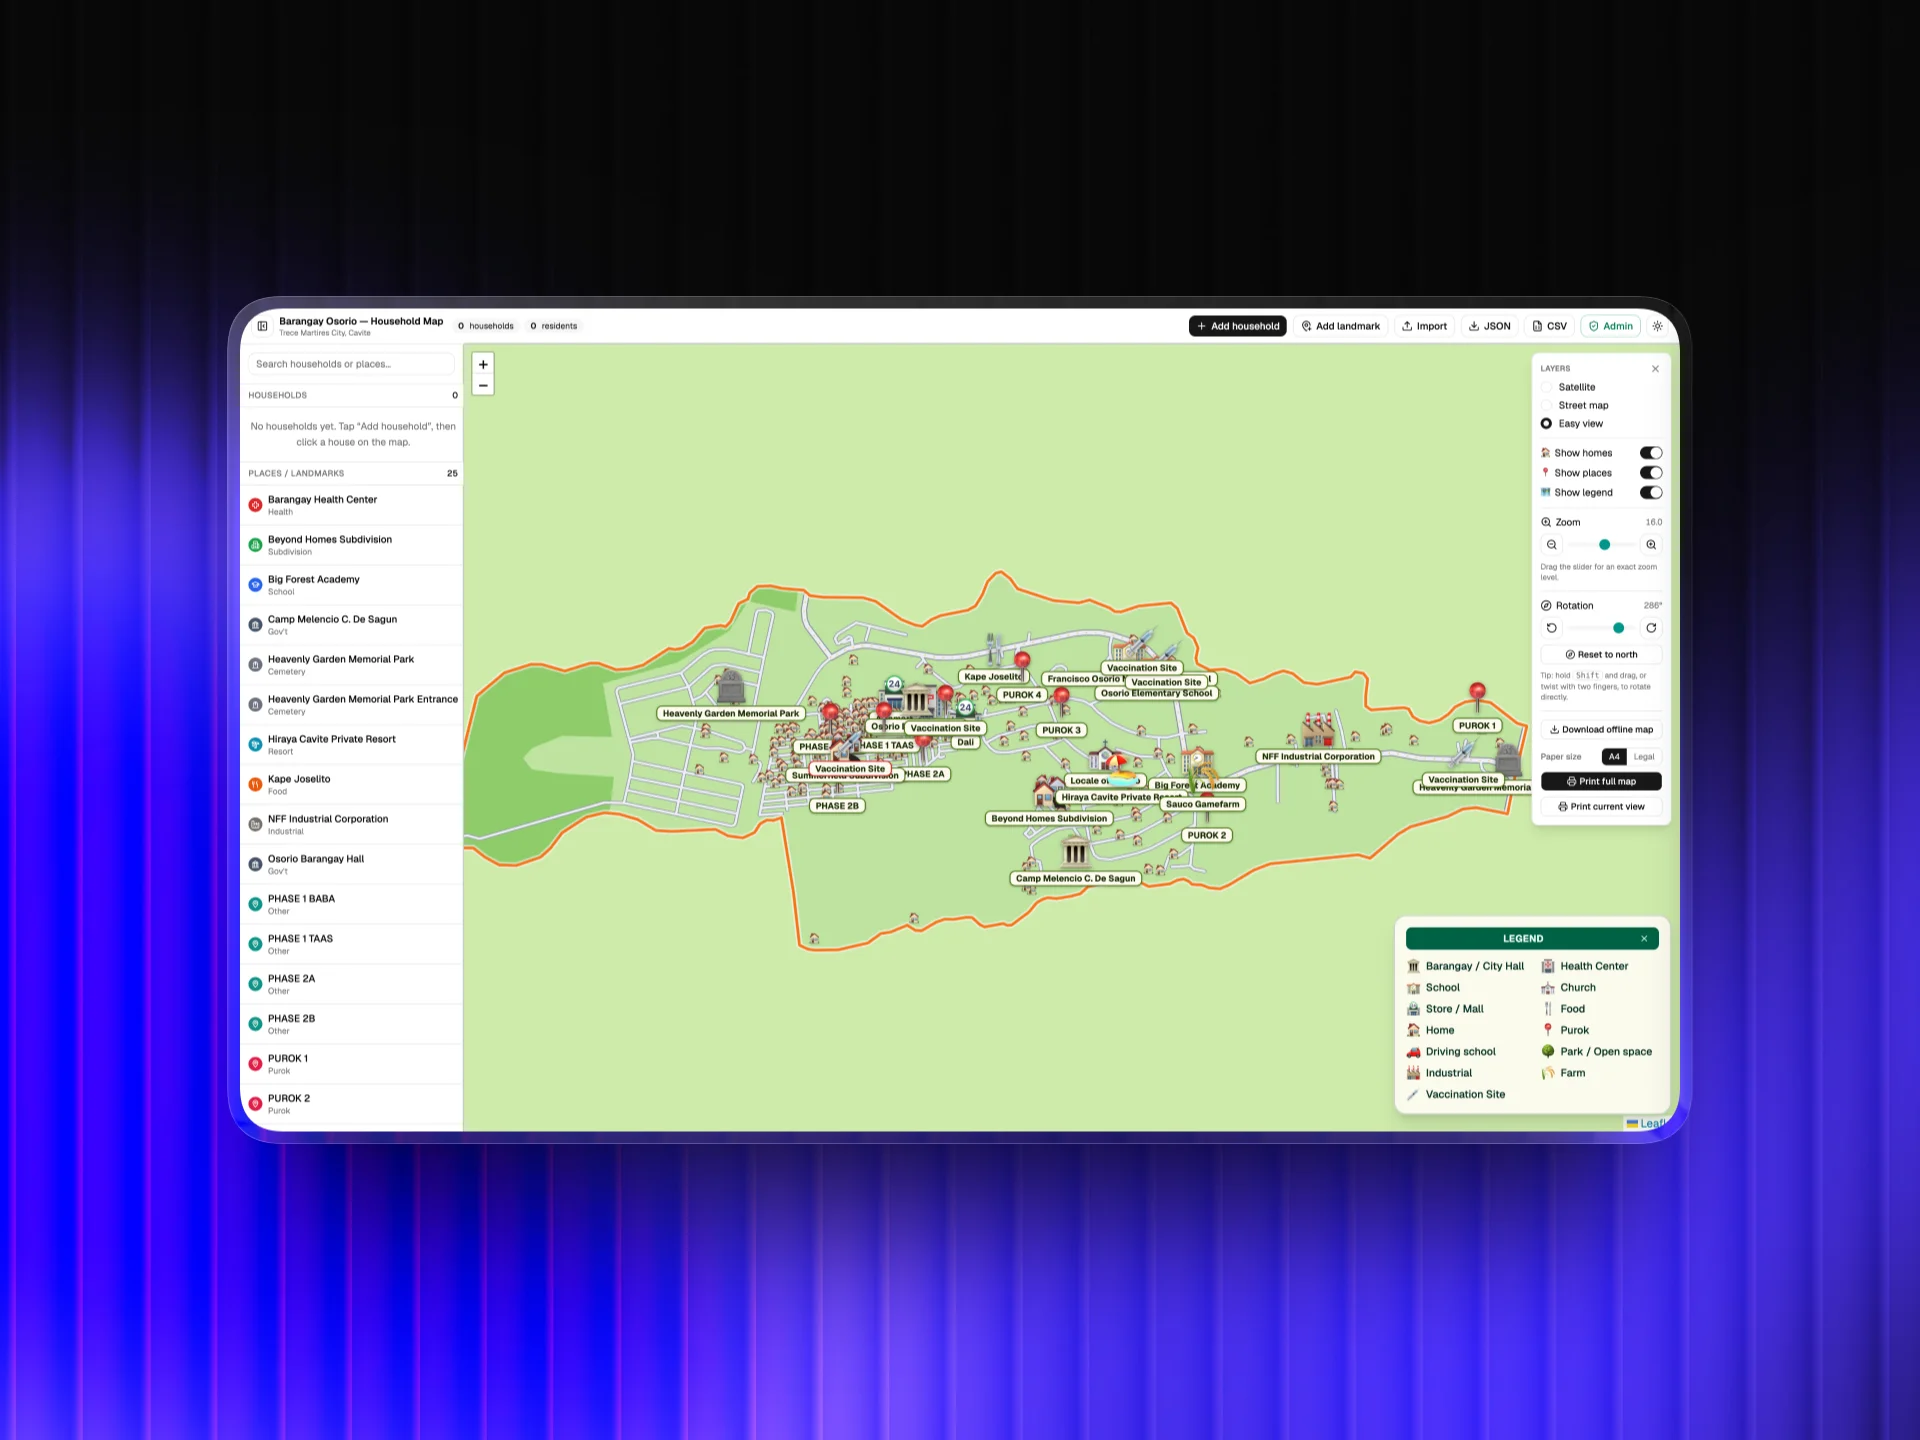1920x1440 pixels.
Task: Open PUROK 1 list entry
Action: tap(351, 1065)
